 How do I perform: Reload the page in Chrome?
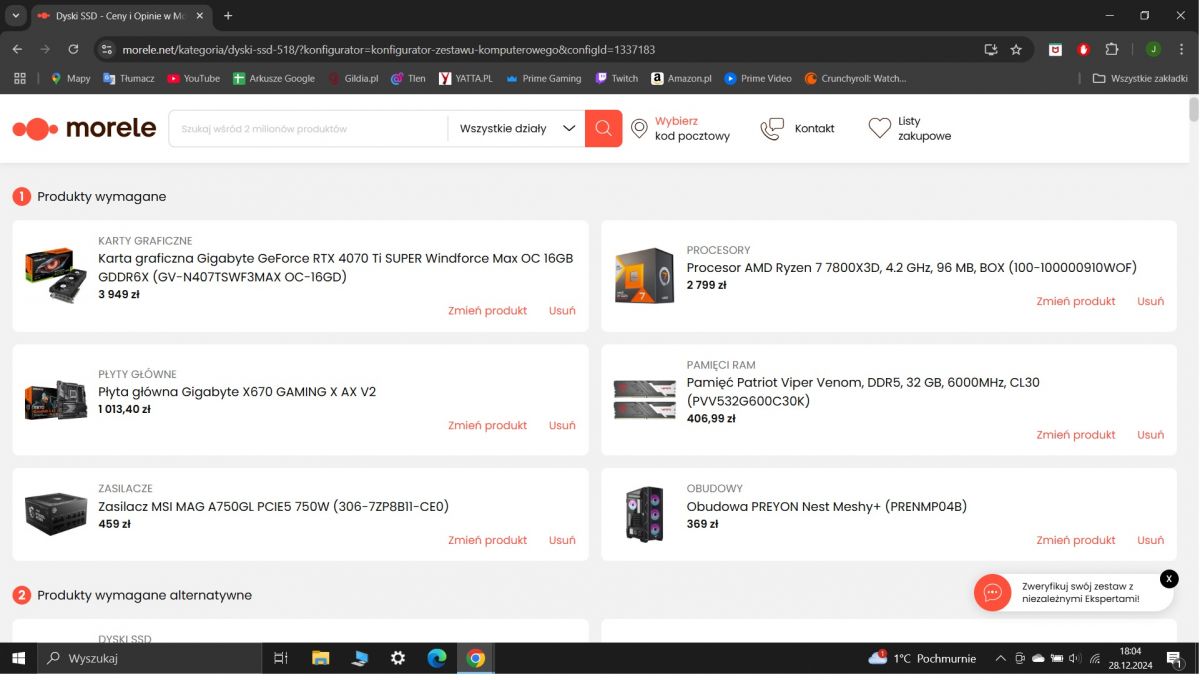(x=73, y=49)
